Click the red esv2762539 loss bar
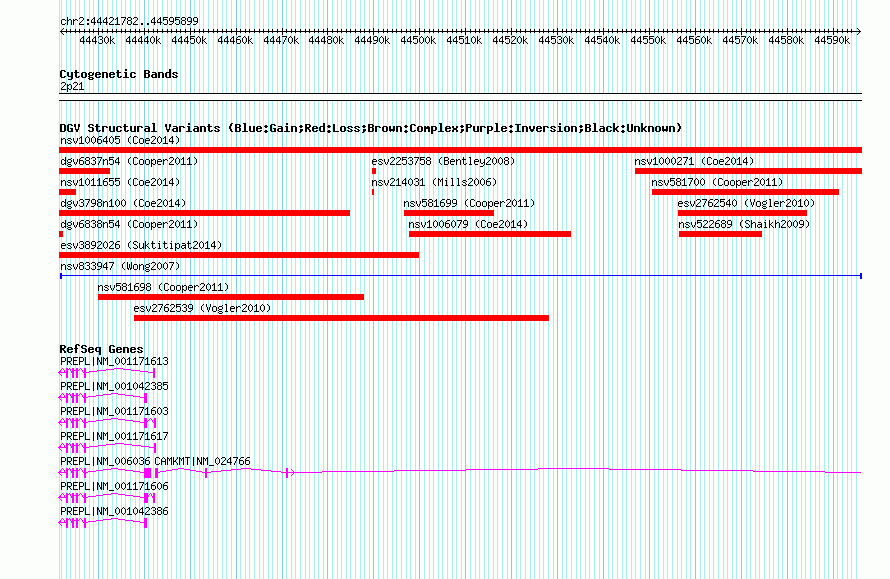 point(341,318)
